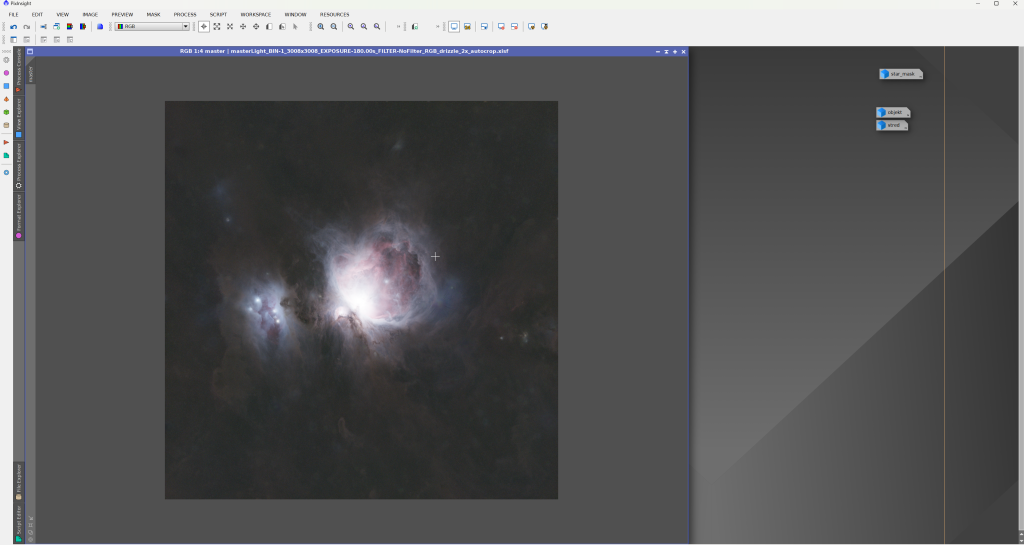Open the WORKSPACE menu

[x=255, y=15]
